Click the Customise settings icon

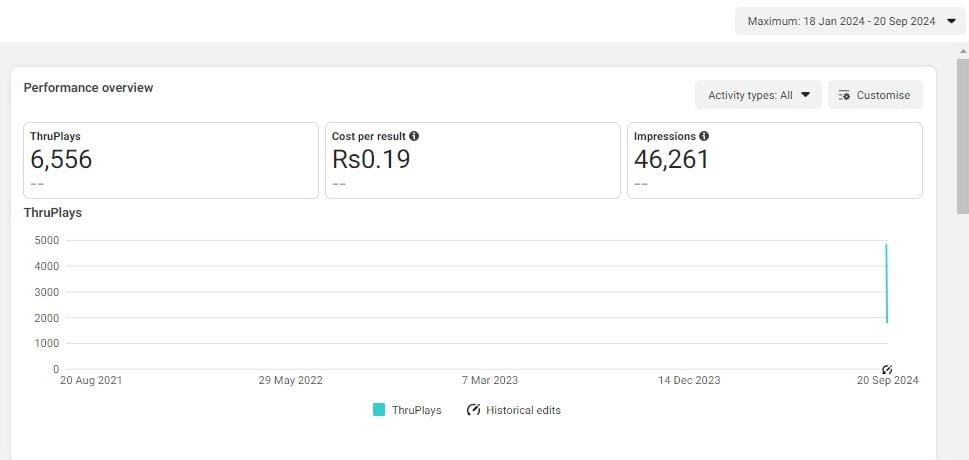click(844, 95)
